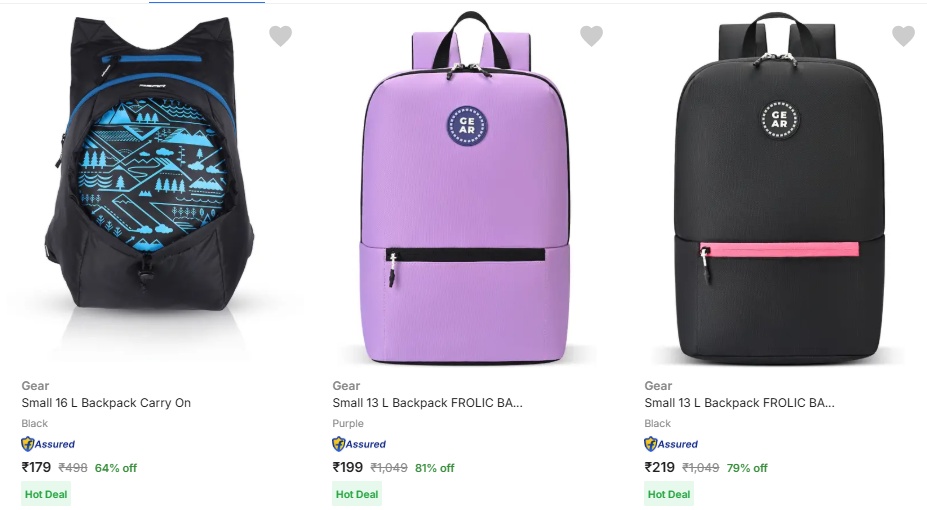
Task: Wishlist the black Small 16 L Backpack
Action: pos(281,36)
